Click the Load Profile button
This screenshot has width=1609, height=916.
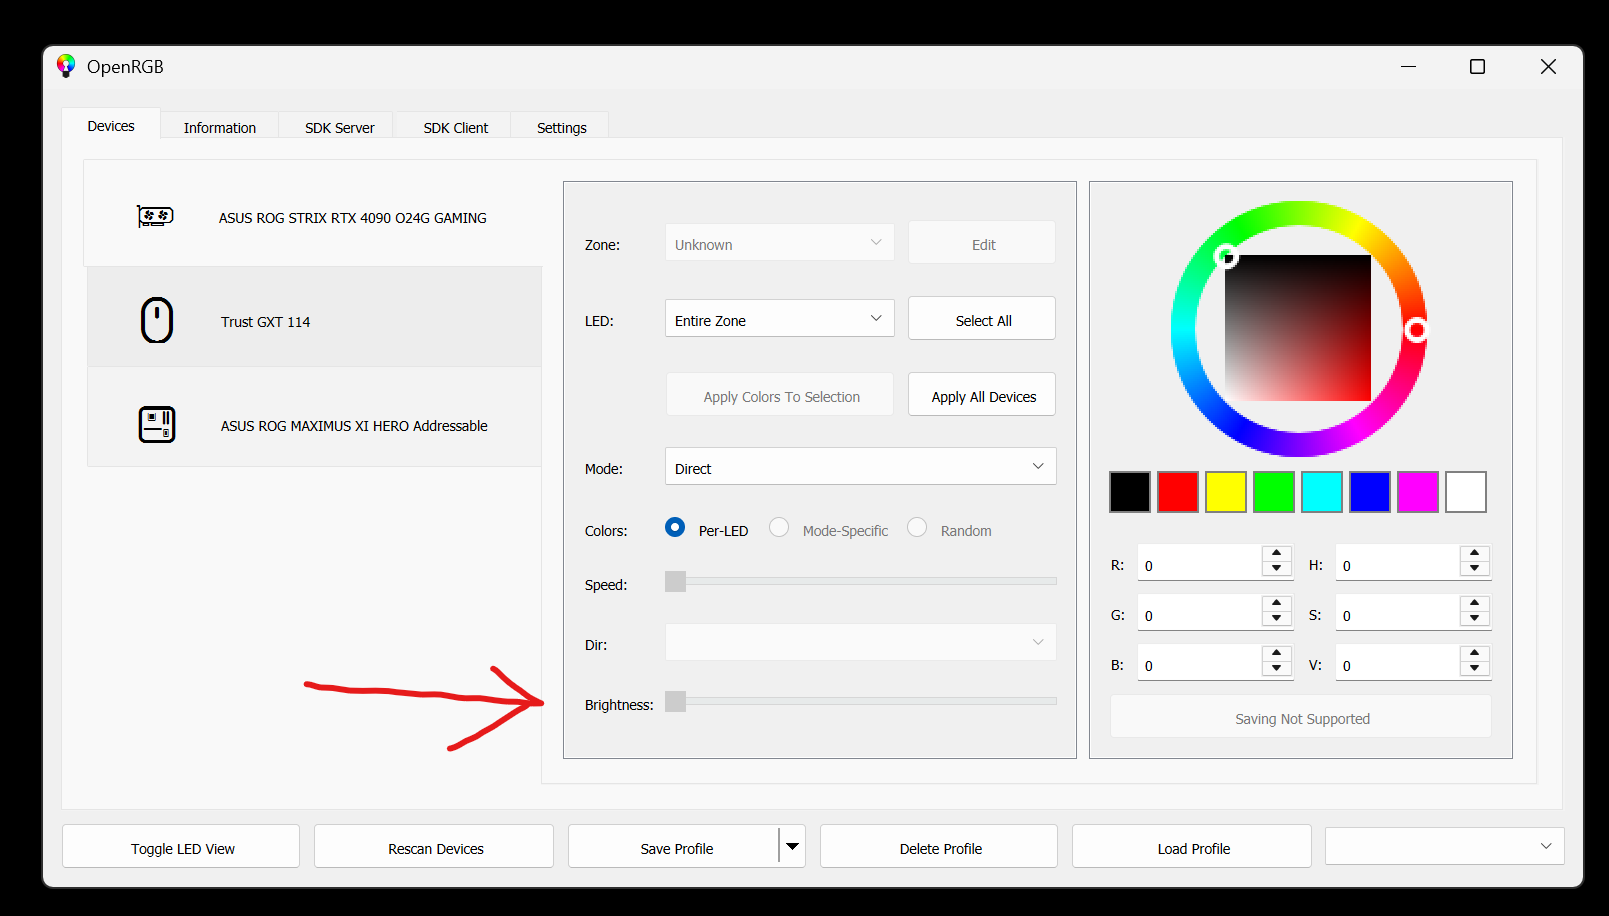coord(1192,846)
